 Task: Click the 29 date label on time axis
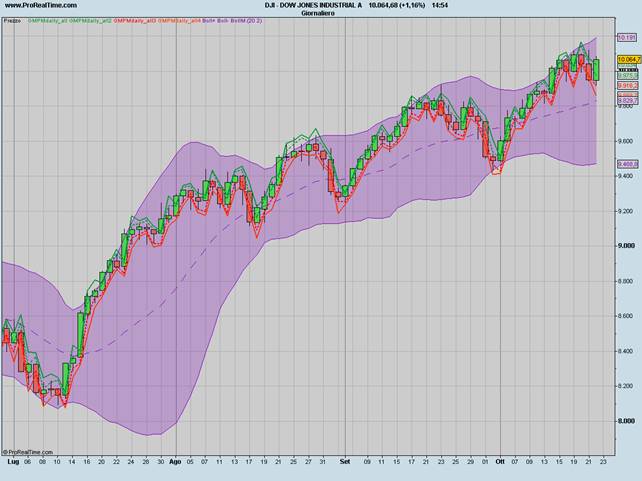(470, 461)
